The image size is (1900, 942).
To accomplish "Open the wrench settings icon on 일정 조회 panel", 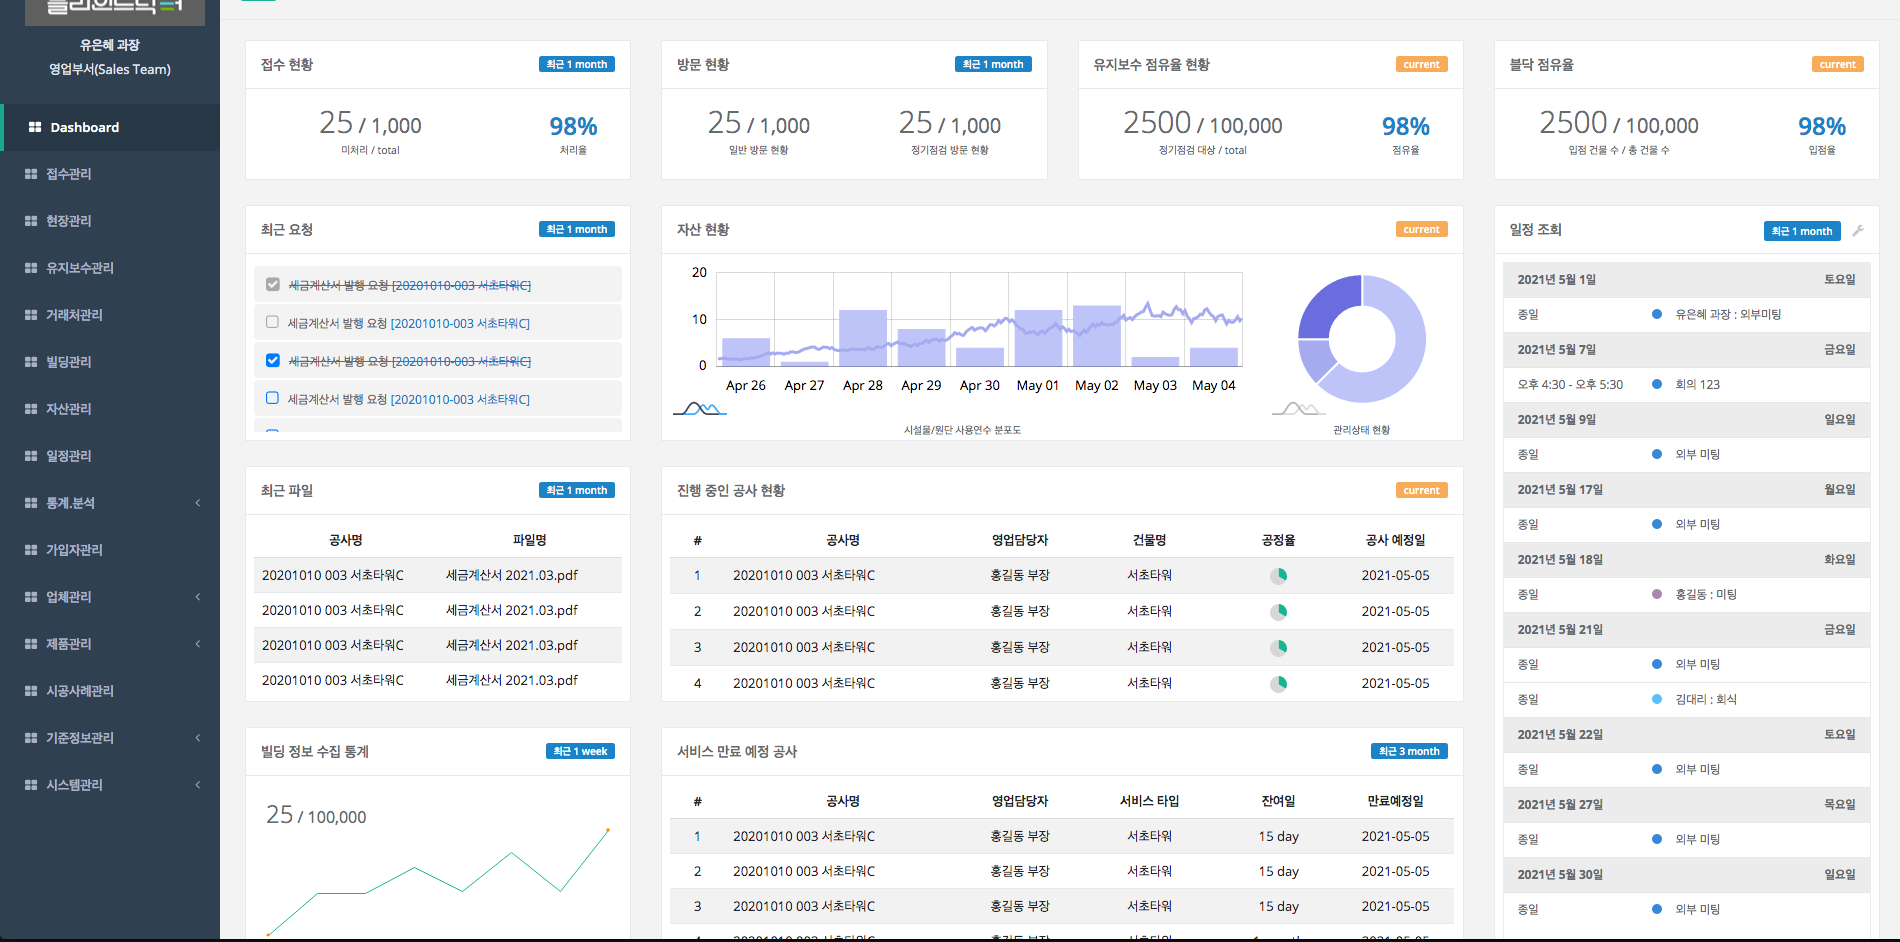I will [1860, 229].
